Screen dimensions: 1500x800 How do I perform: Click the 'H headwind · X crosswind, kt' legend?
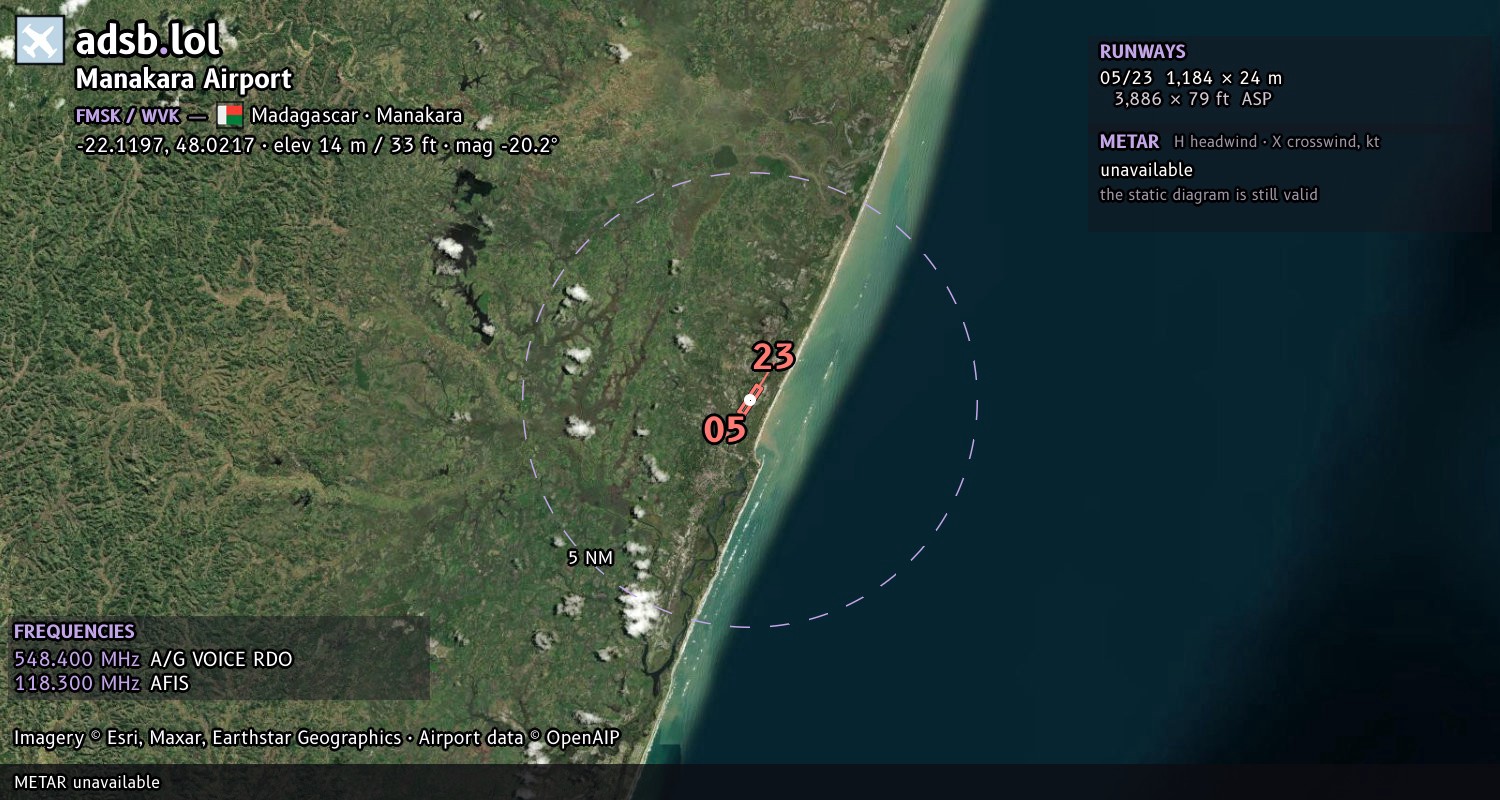pos(1277,142)
